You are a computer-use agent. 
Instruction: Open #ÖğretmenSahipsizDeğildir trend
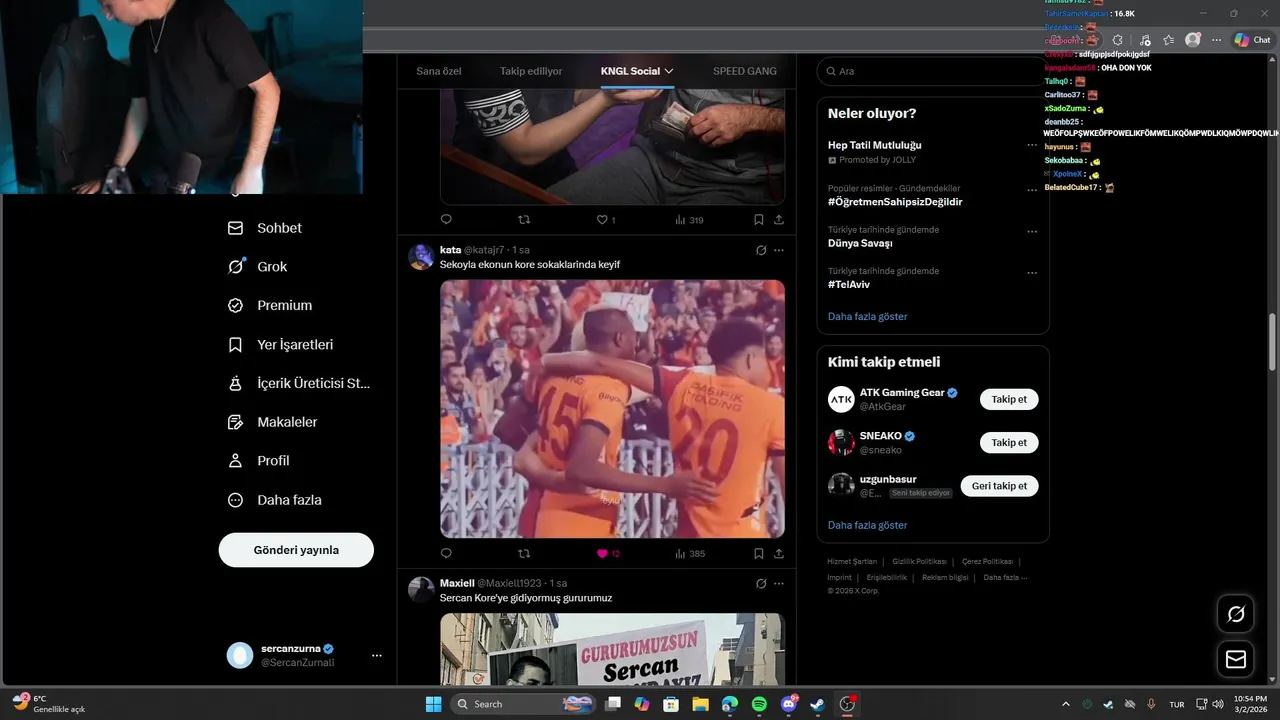tap(895, 202)
